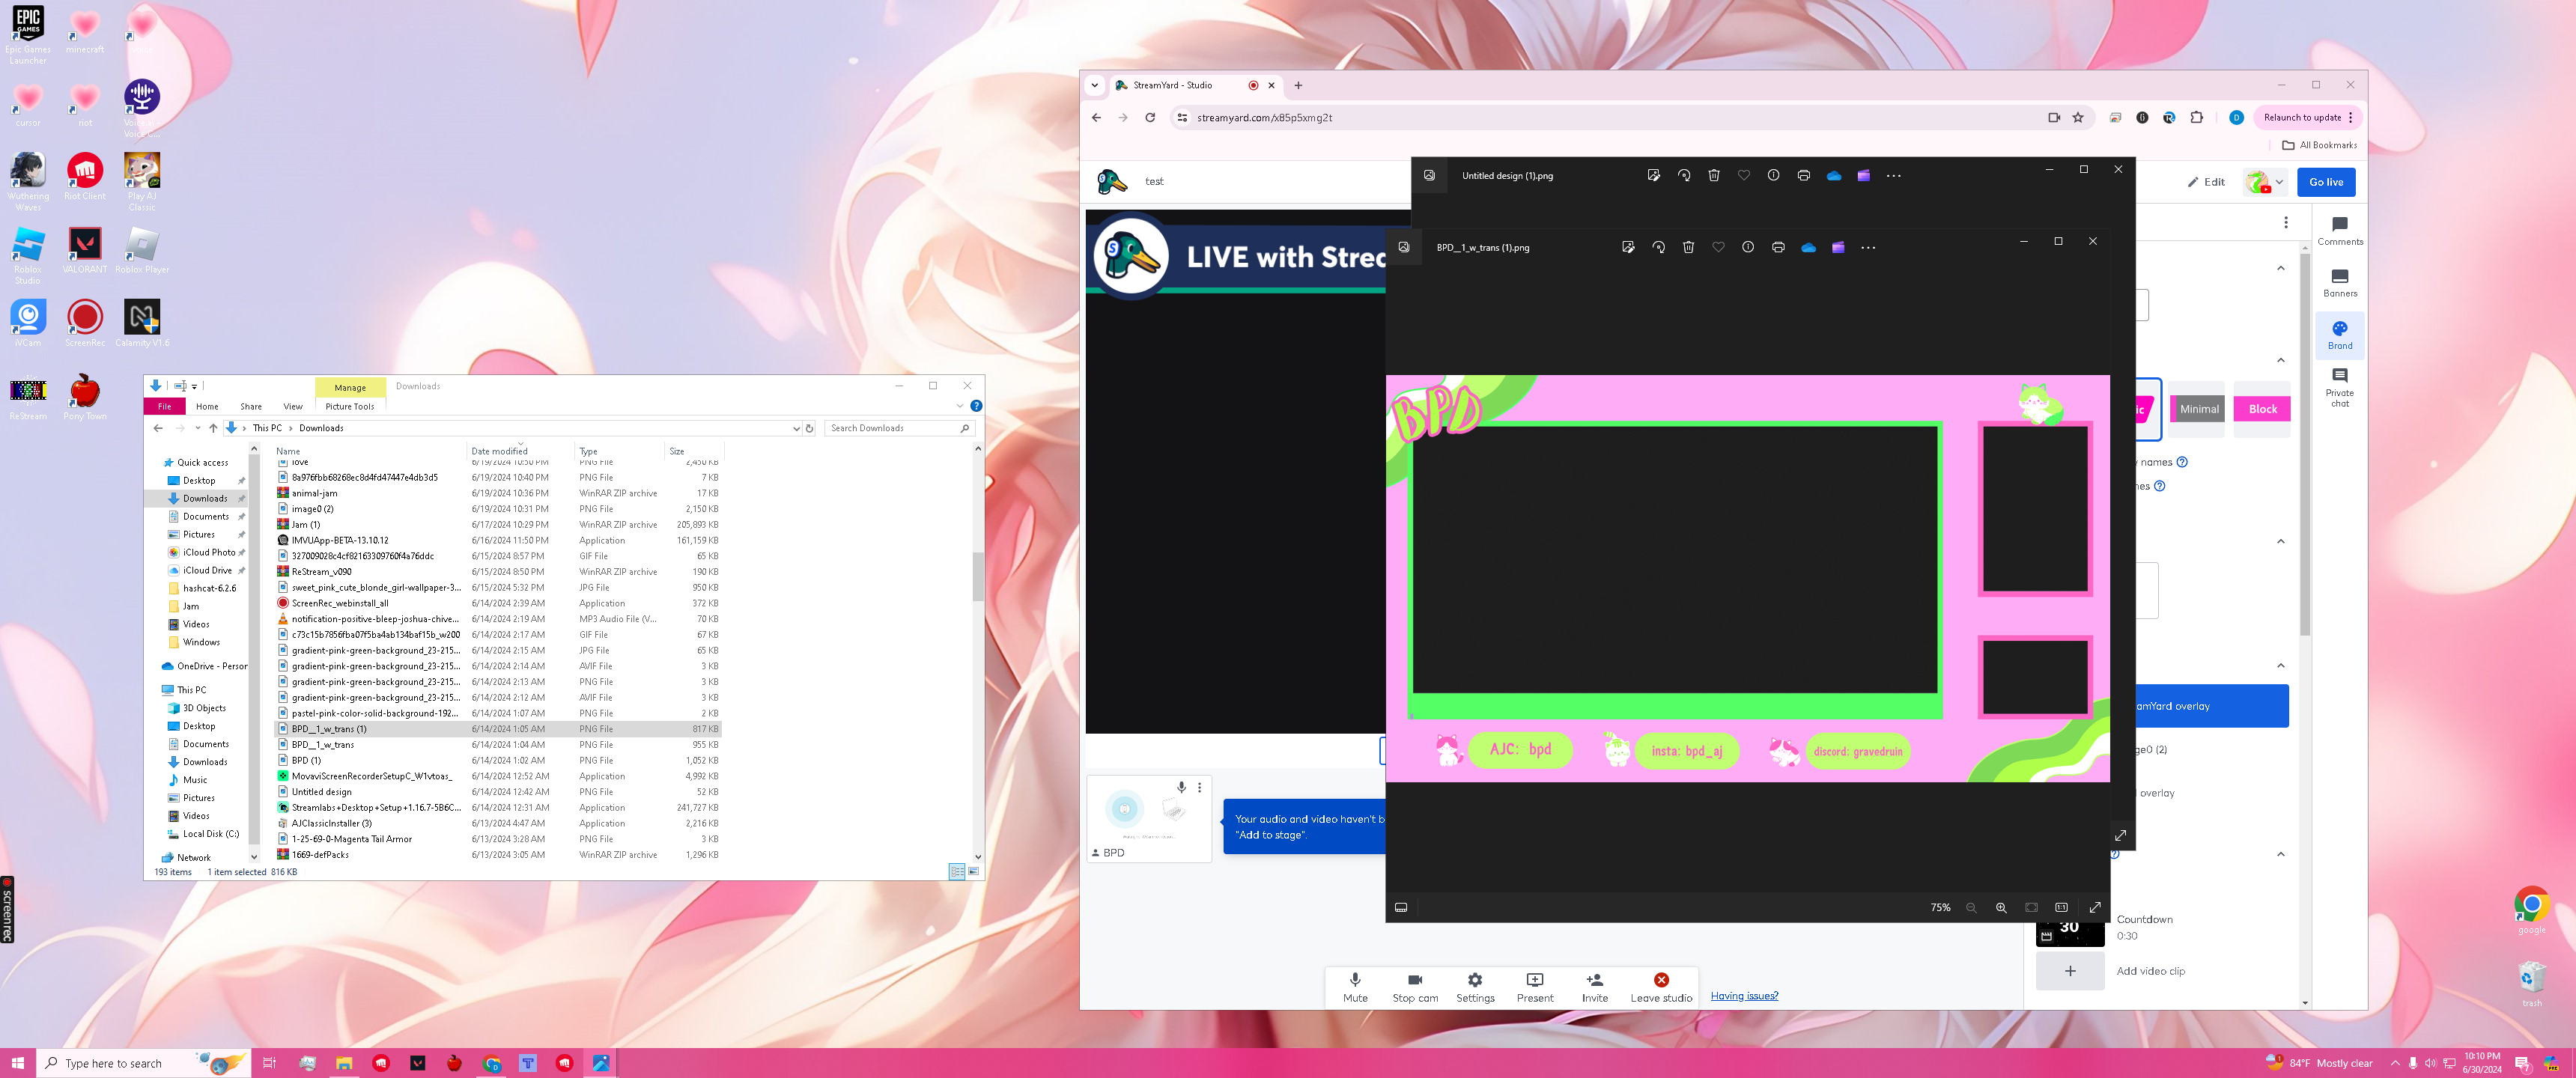Click the Go live button
The height and width of the screenshot is (1078, 2576).
2326,182
